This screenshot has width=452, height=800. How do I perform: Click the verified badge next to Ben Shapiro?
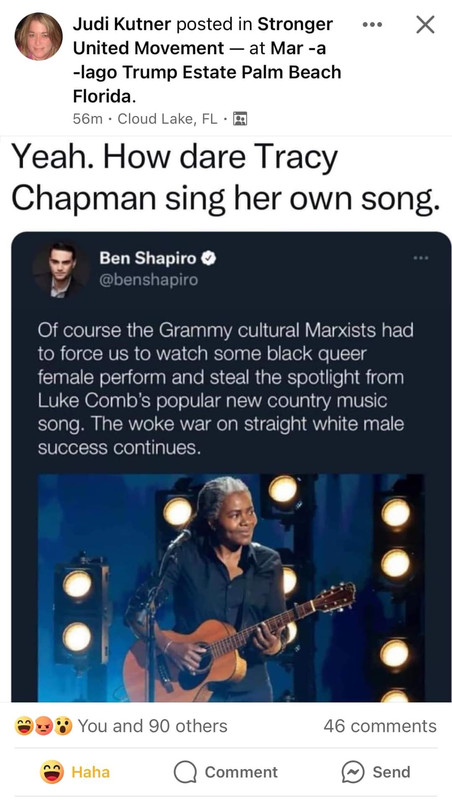(209, 258)
